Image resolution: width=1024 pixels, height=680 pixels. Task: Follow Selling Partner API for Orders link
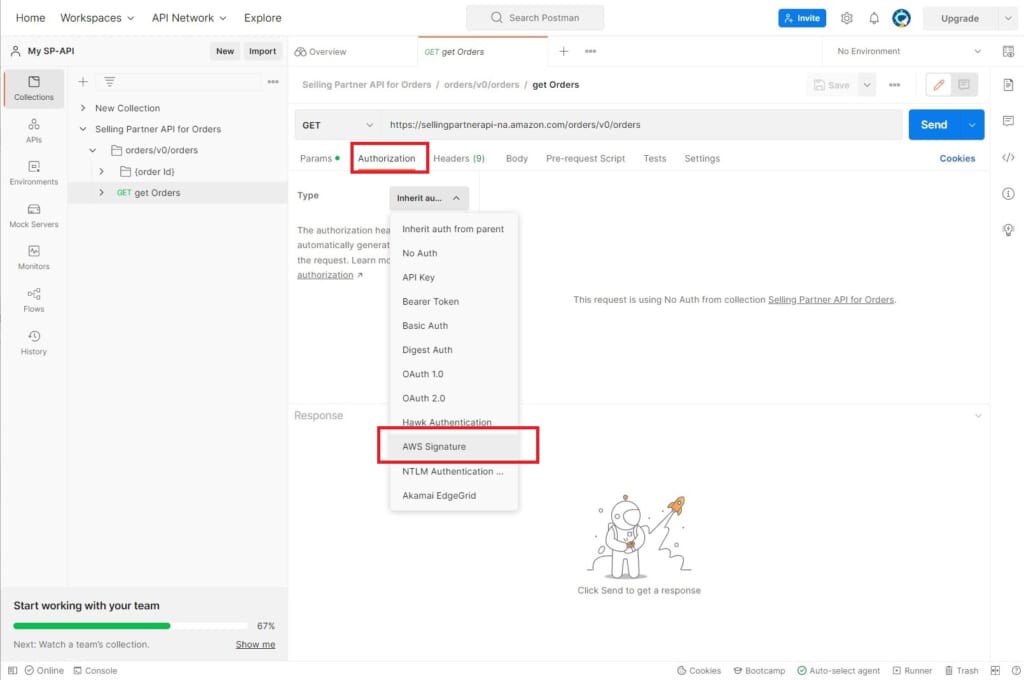pos(831,299)
